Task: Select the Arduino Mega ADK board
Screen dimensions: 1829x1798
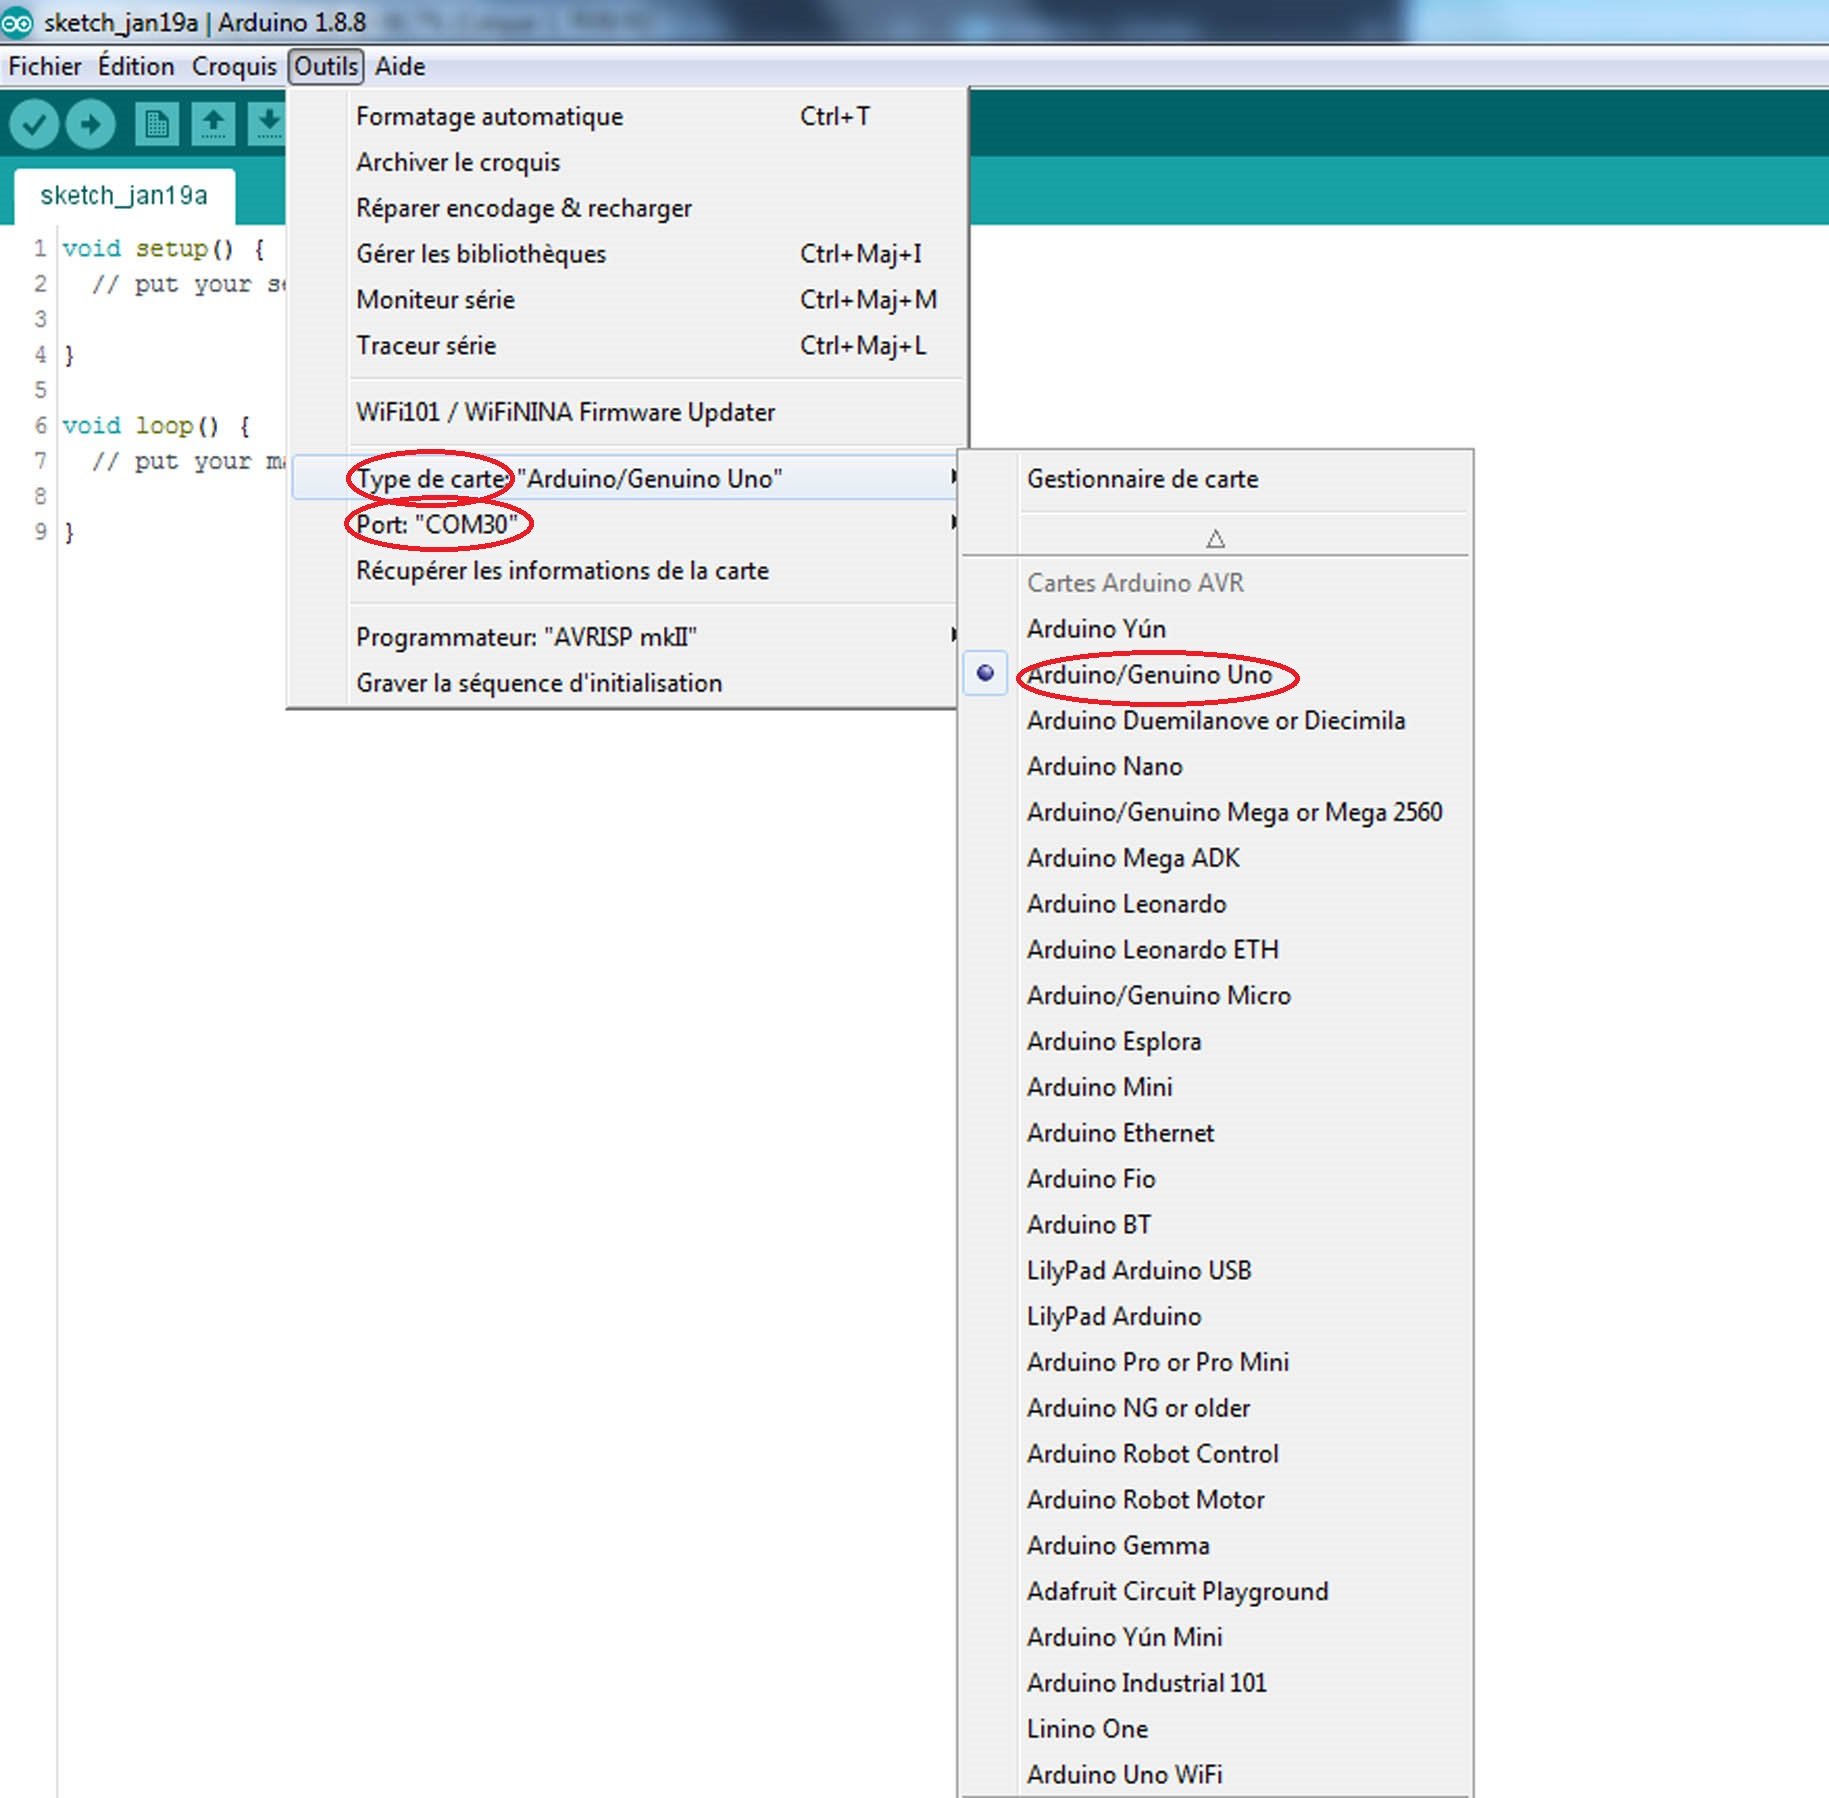Action: tap(1216, 858)
